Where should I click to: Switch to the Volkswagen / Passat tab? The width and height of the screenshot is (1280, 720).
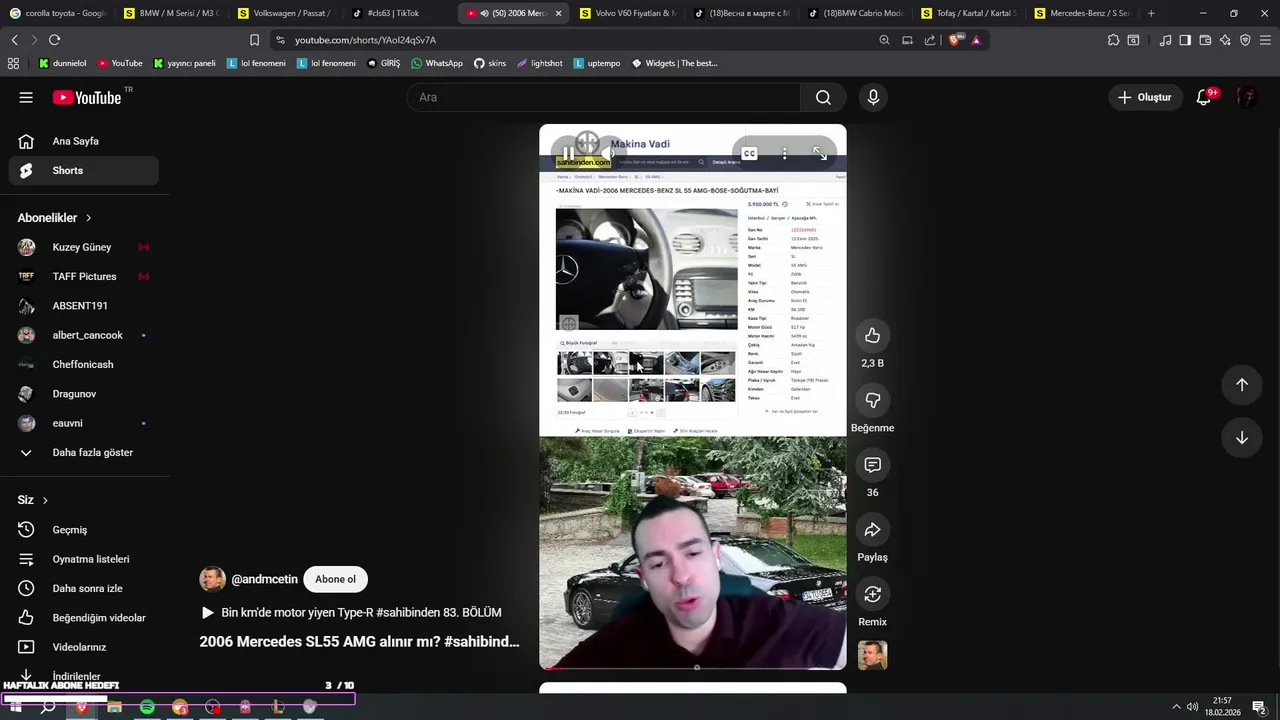pos(285,13)
